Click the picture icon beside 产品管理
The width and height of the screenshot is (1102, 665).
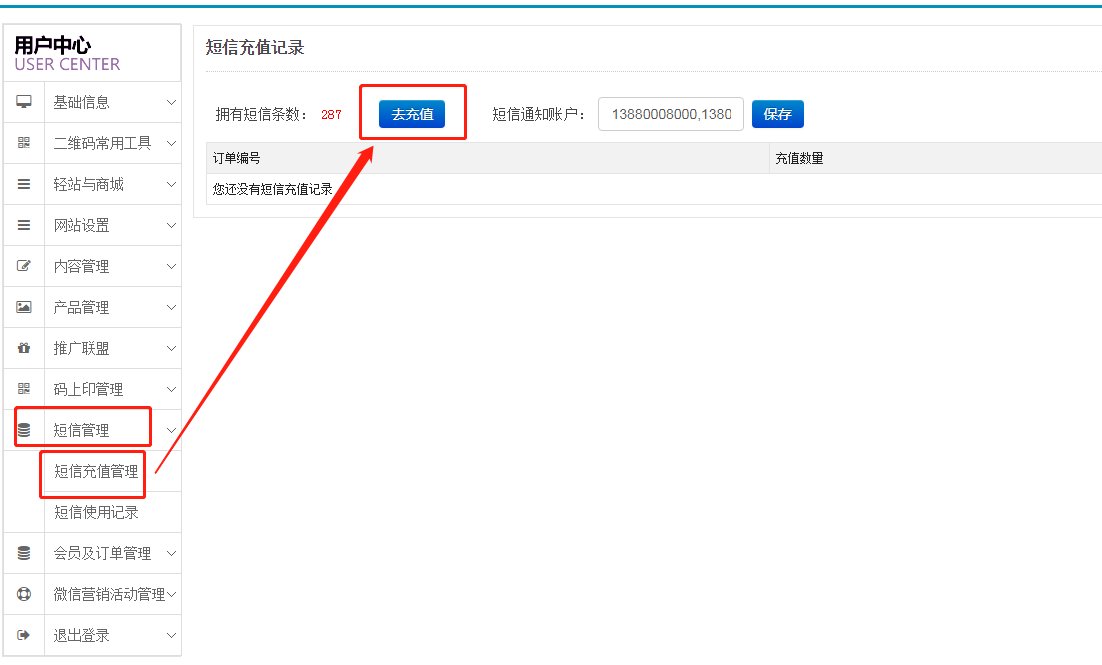tap(24, 307)
